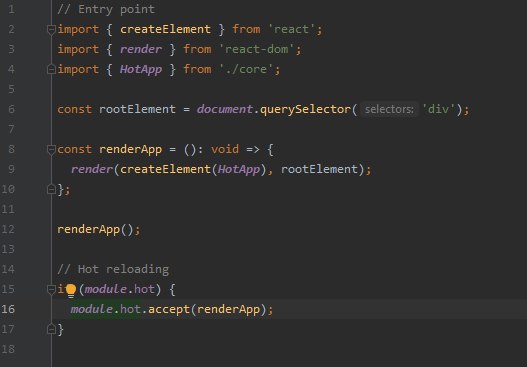Click 'module' on line 16
Viewport: 527px width, 367px height.
click(x=92, y=309)
